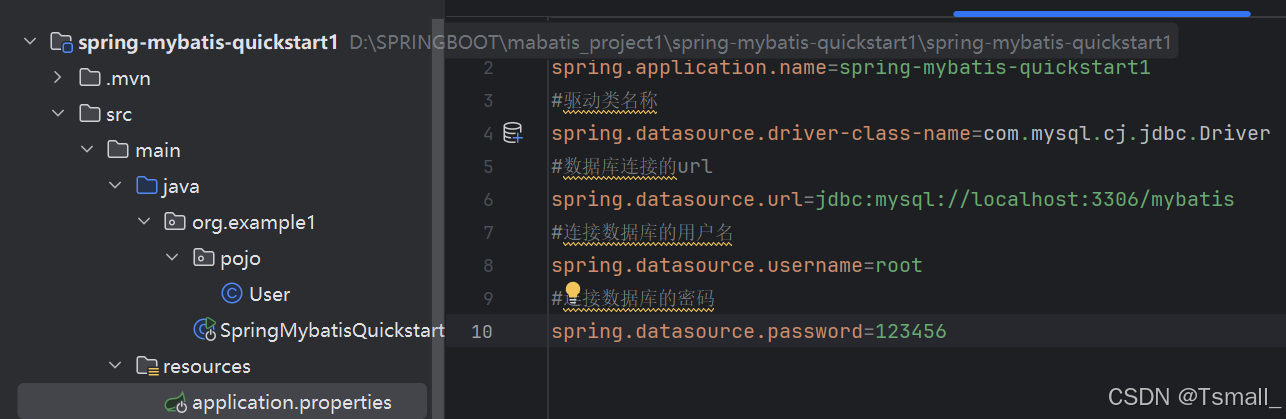Select the pojo package
This screenshot has width=1286, height=419.
pos(240,258)
